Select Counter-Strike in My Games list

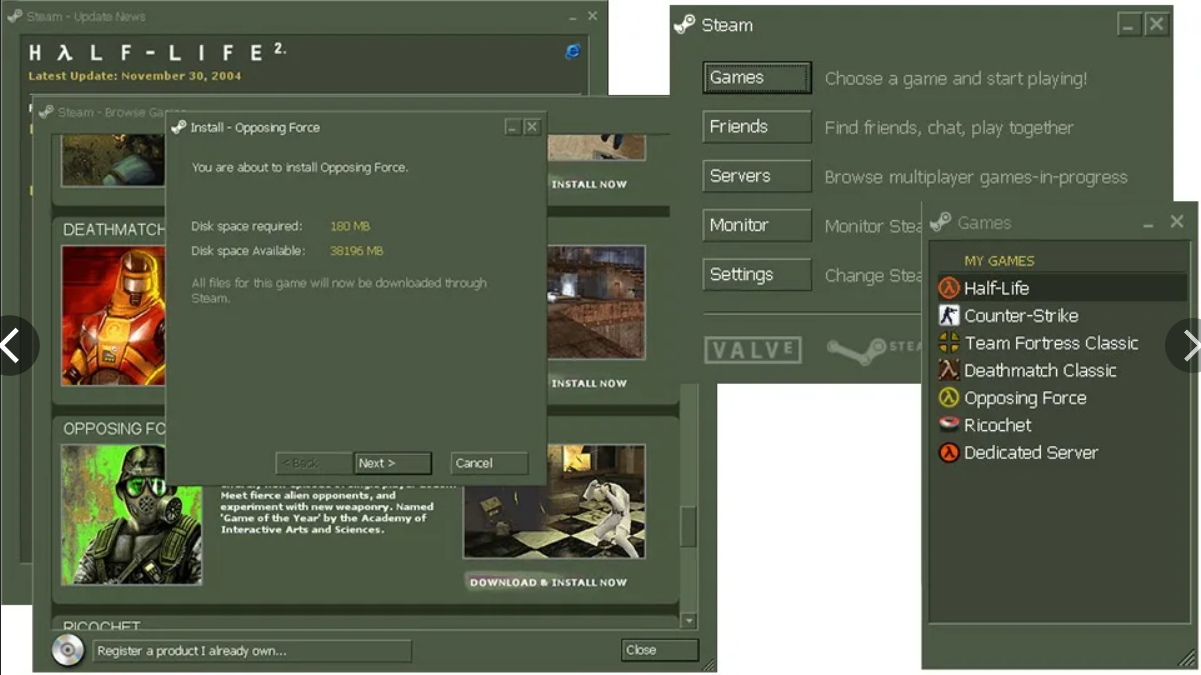[1060, 315]
